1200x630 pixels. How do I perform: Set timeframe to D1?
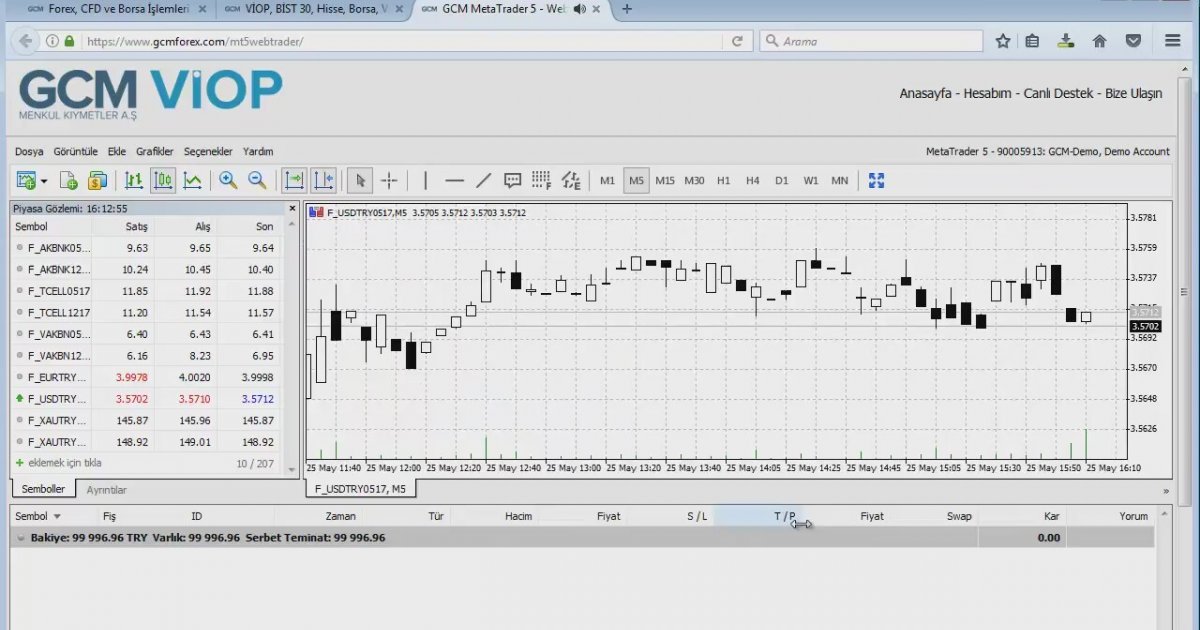[782, 181]
